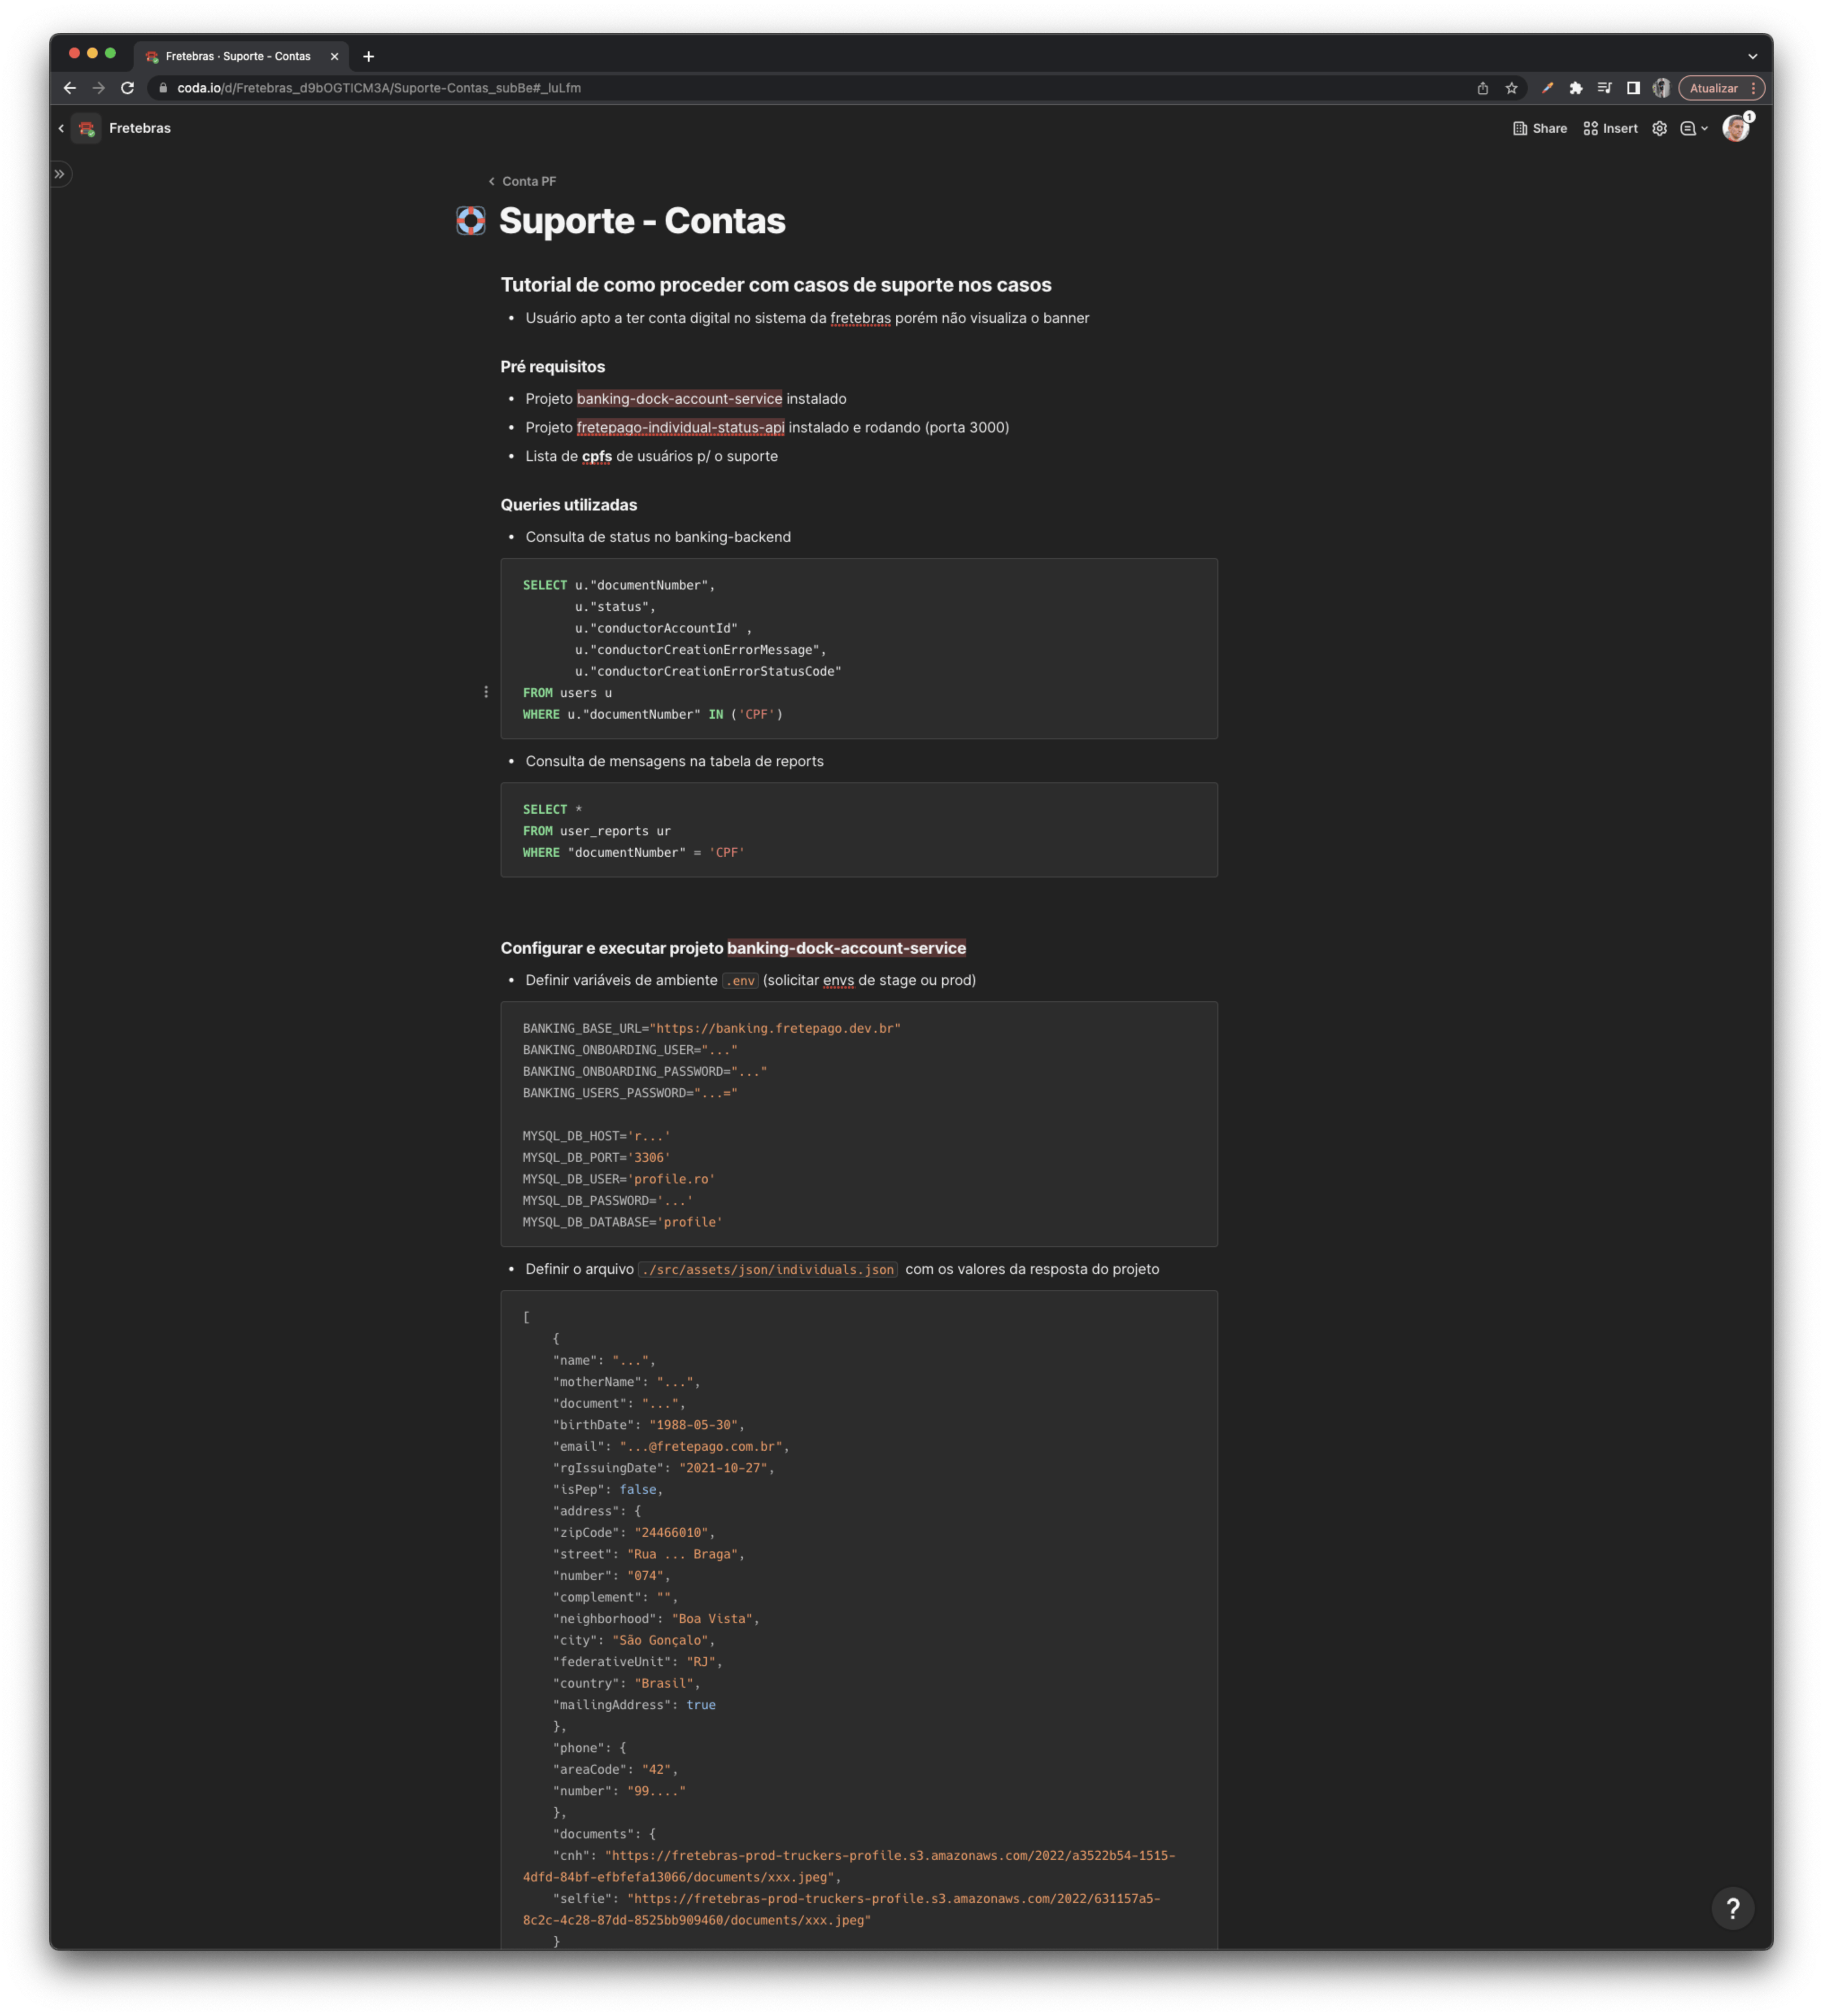Close the Fretebras - Suporte - Contas tab
The height and width of the screenshot is (2016, 1823).
pyautogui.click(x=334, y=56)
